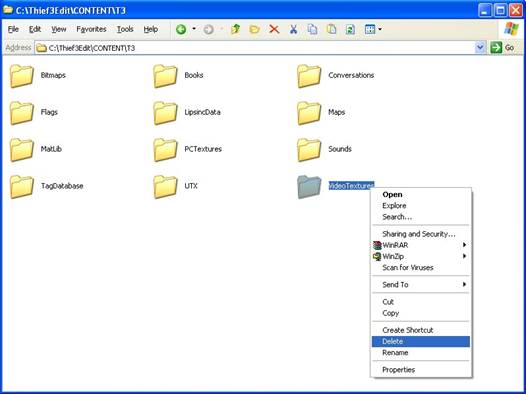Open the address bar dropdown arrow

pyautogui.click(x=480, y=48)
